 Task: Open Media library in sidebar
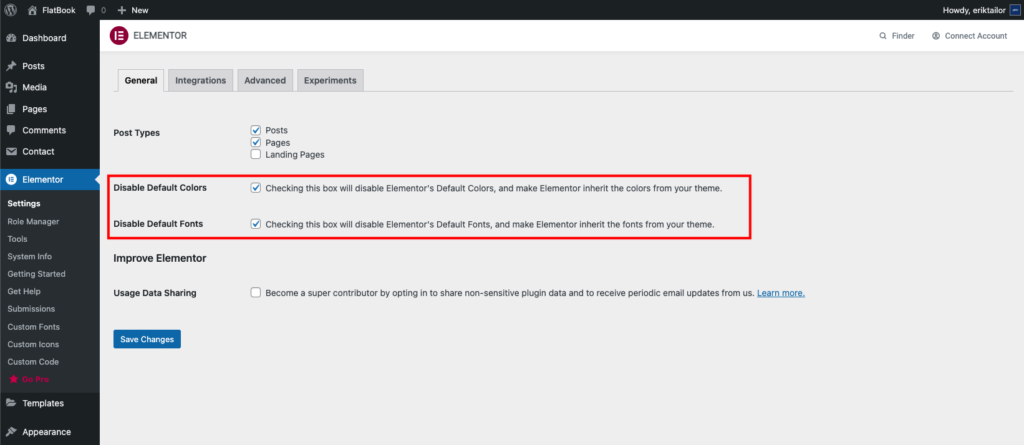[34, 87]
